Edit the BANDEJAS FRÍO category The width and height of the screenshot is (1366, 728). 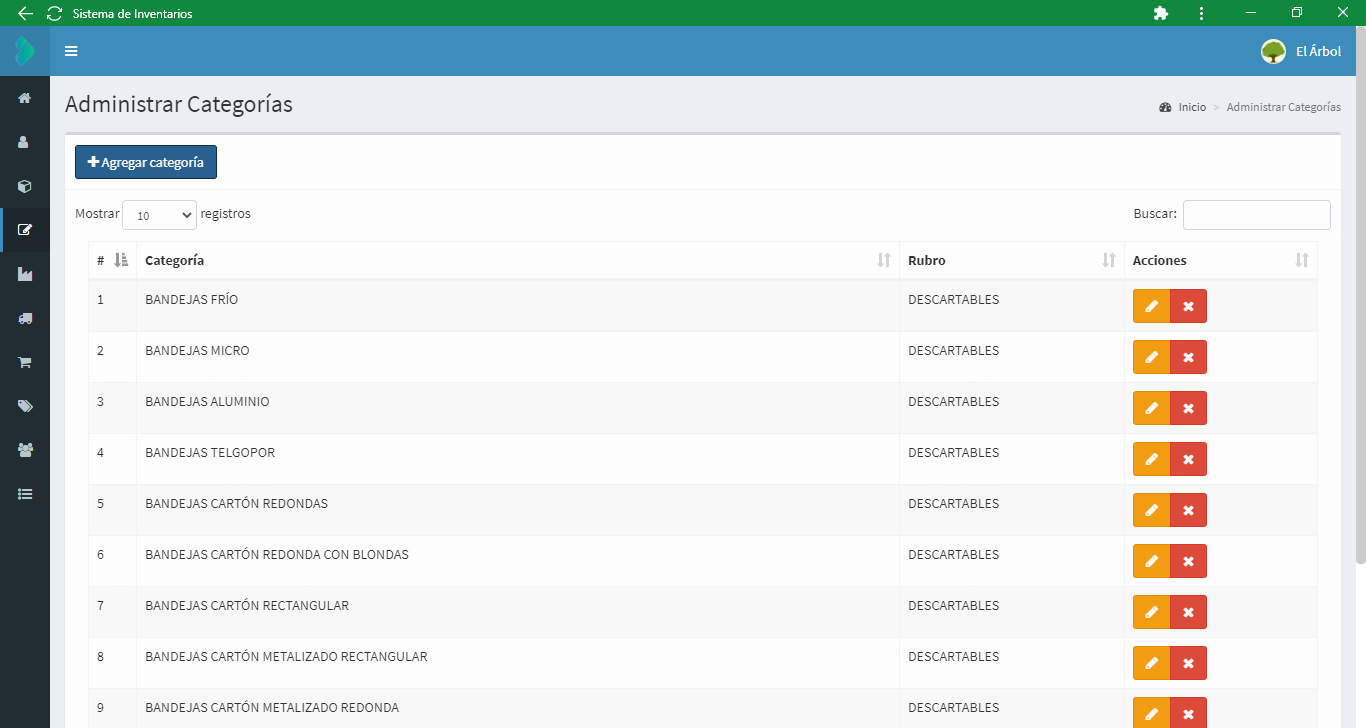tap(1151, 306)
